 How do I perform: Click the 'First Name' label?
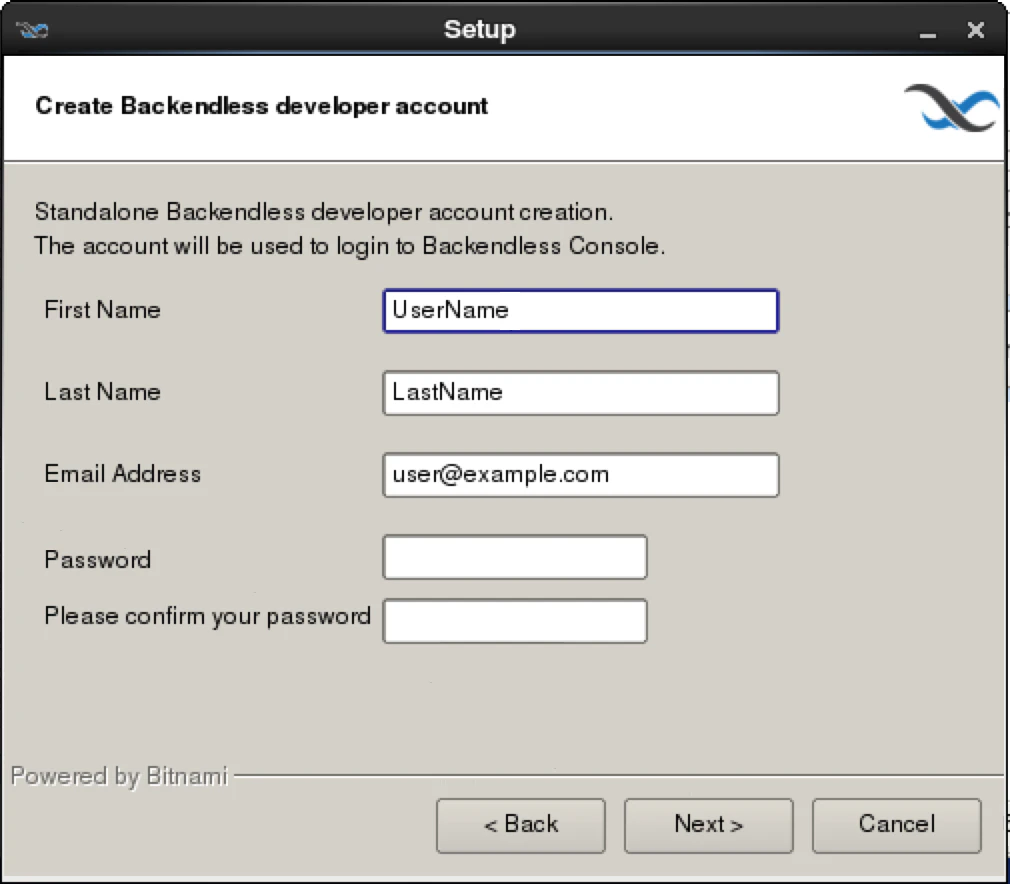click(102, 310)
